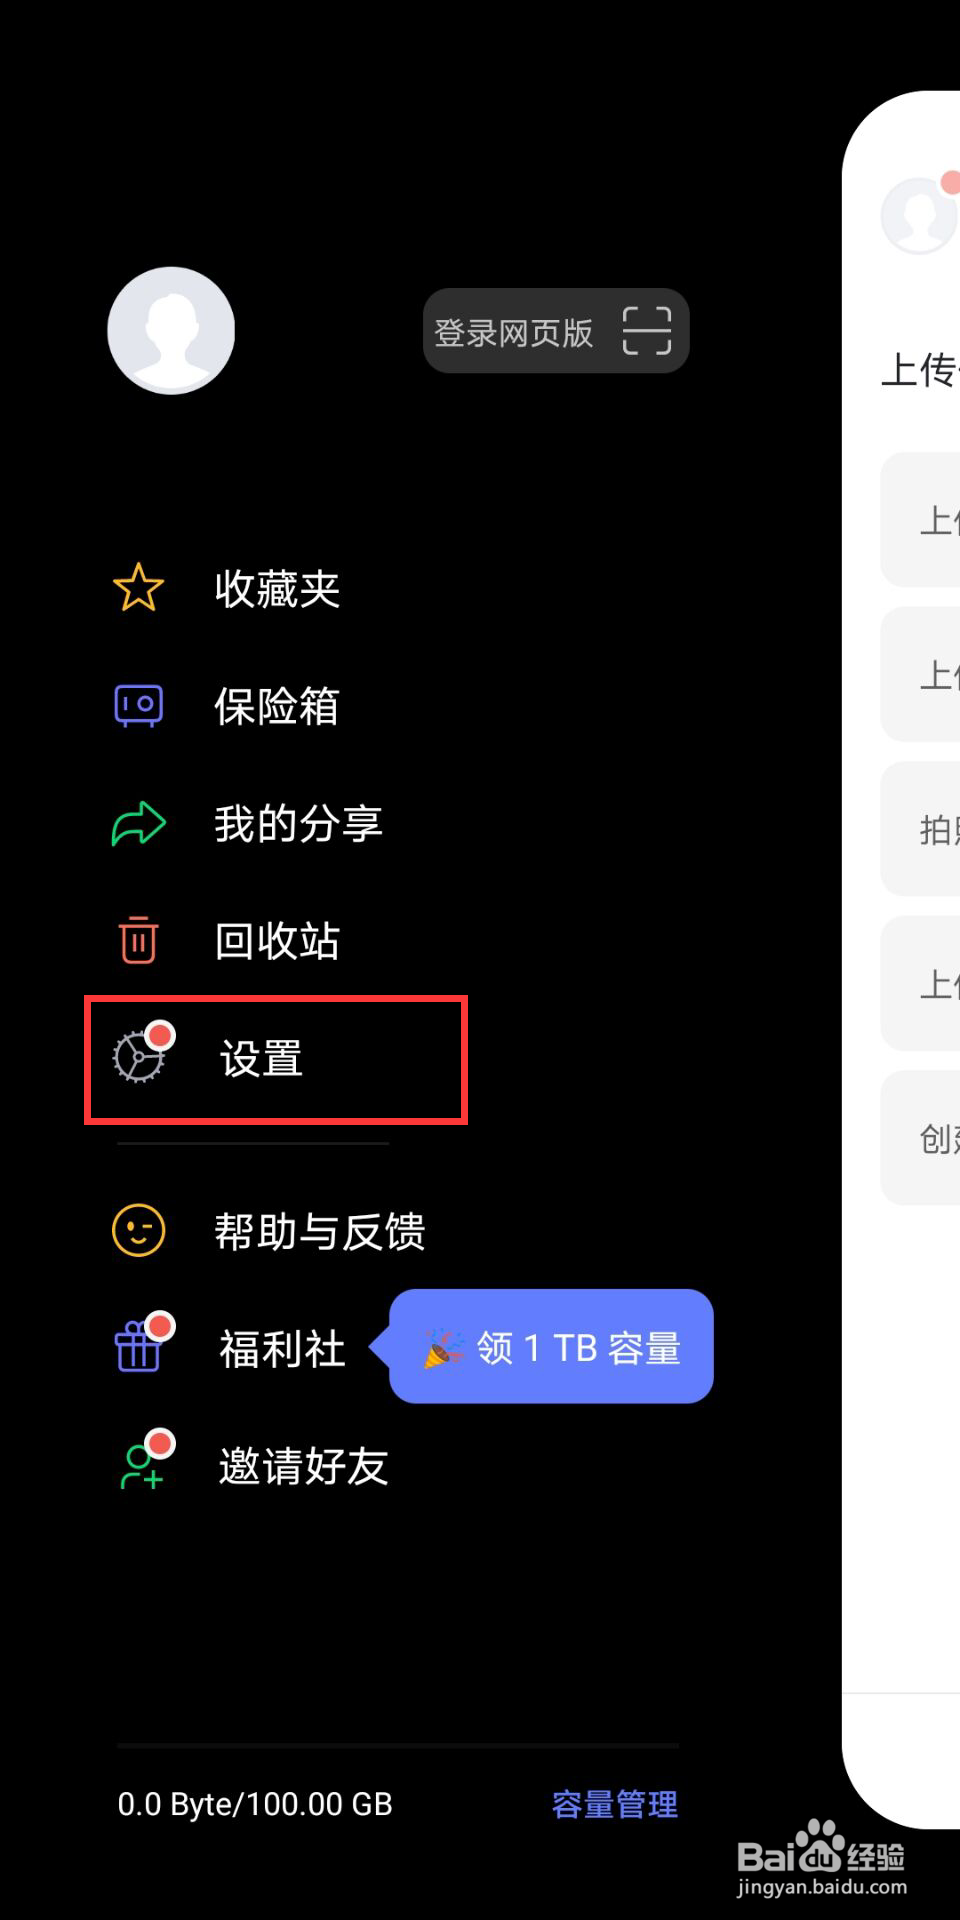Viewport: 960px width, 1920px height.
Task: Tap the 我的分享 share arrow icon
Action: point(138,823)
